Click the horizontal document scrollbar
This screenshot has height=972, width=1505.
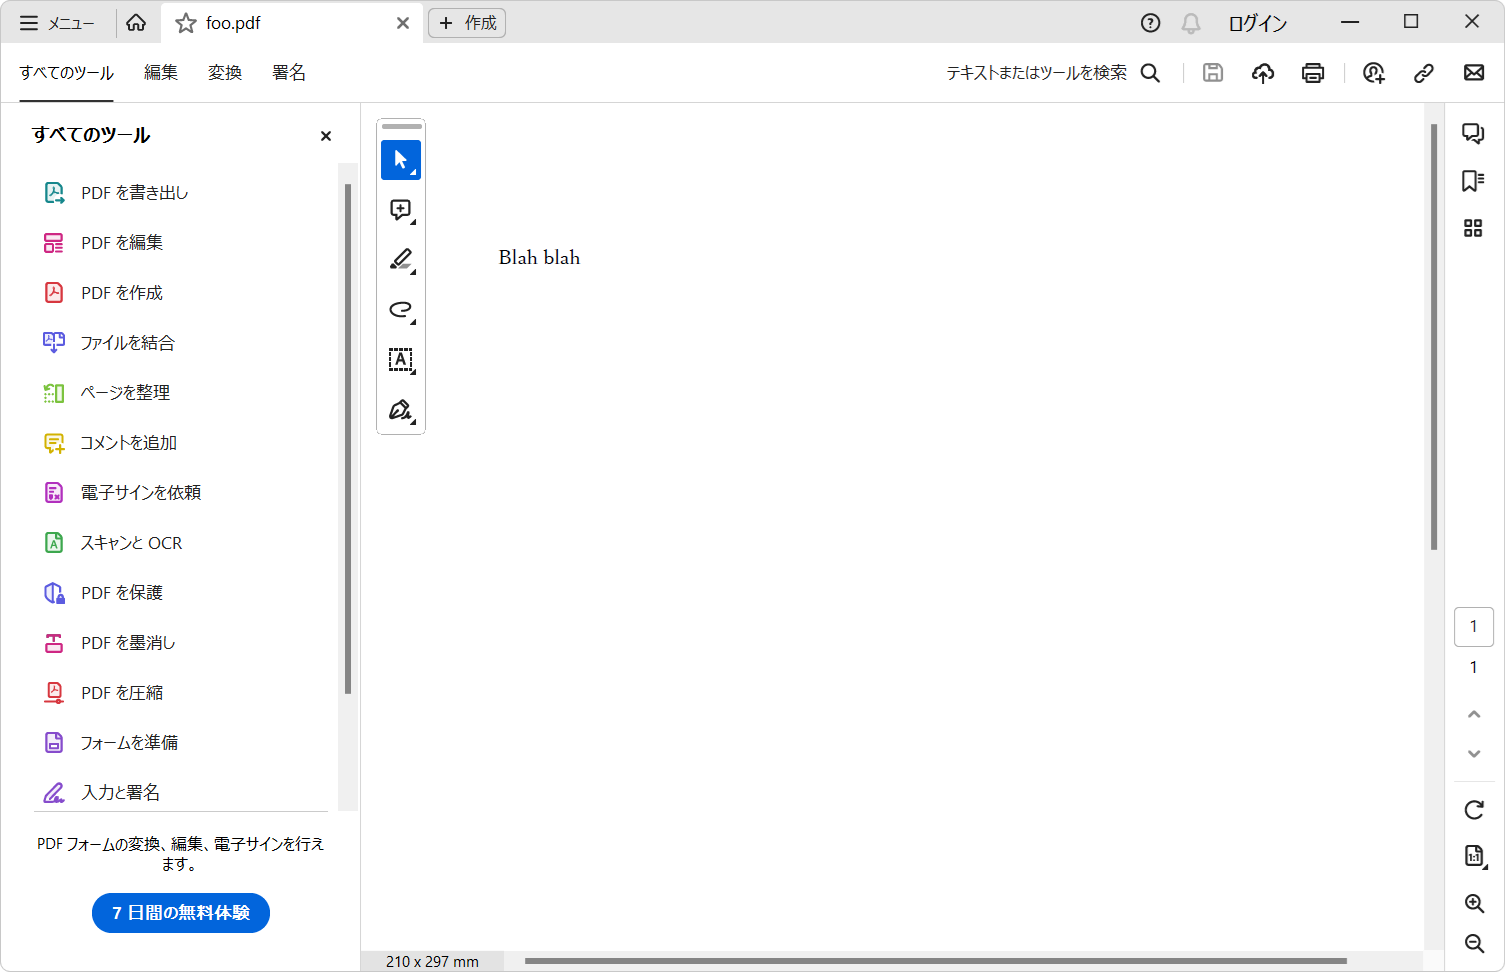click(x=936, y=961)
